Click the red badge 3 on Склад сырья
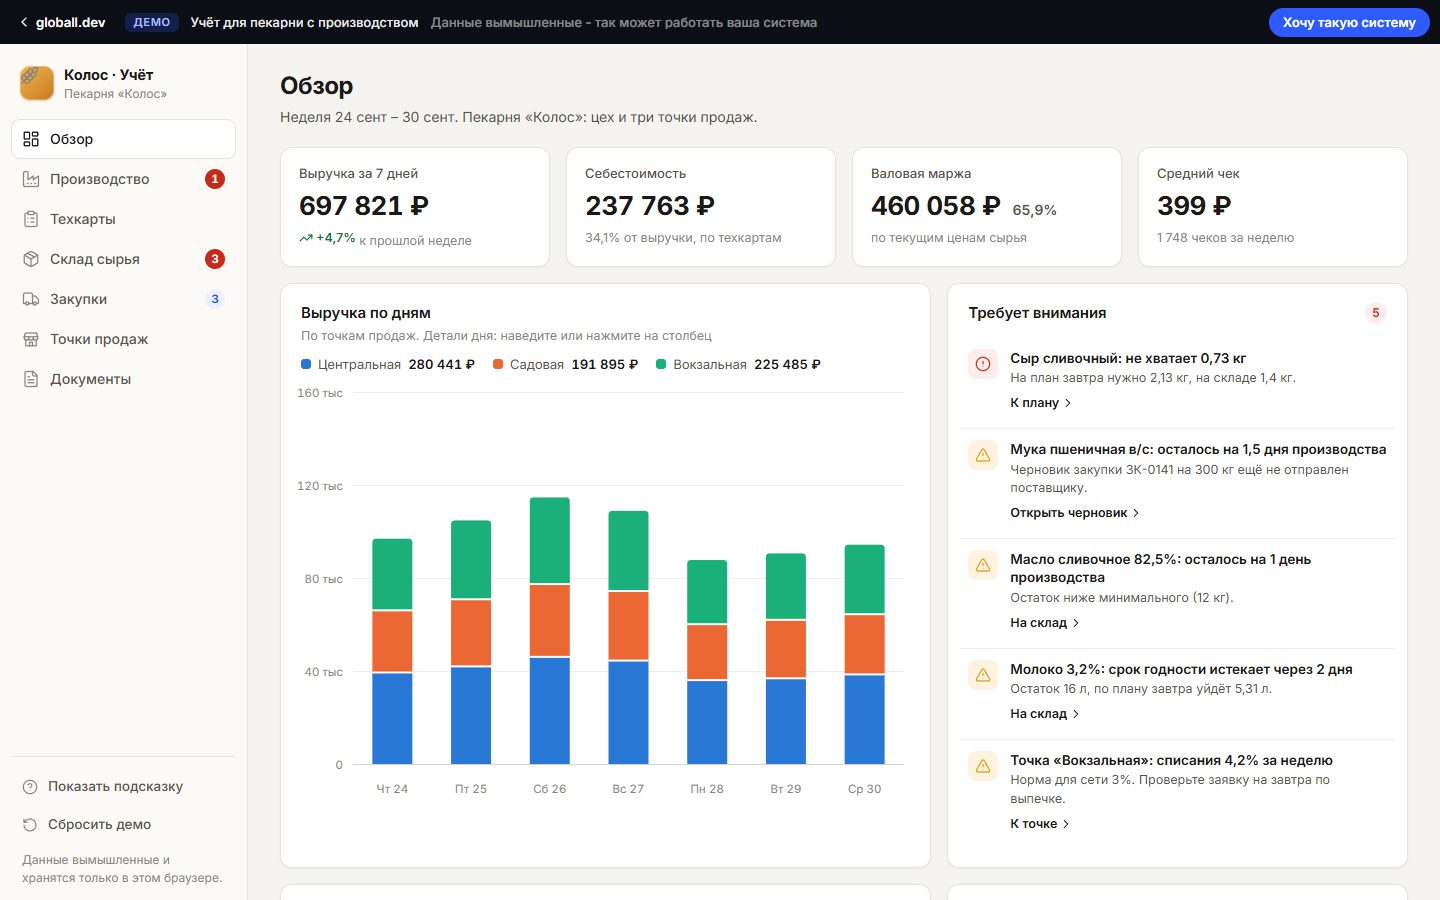Viewport: 1440px width, 900px height. (x=215, y=259)
